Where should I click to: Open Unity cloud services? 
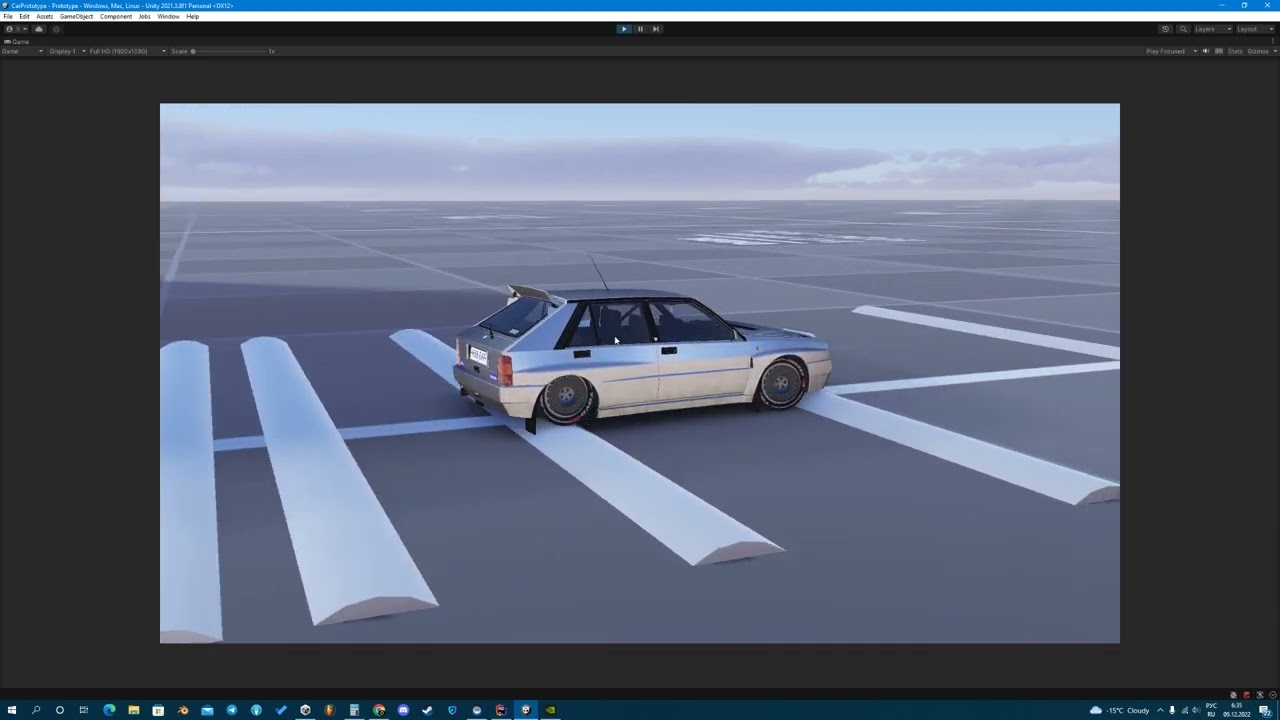pos(39,29)
